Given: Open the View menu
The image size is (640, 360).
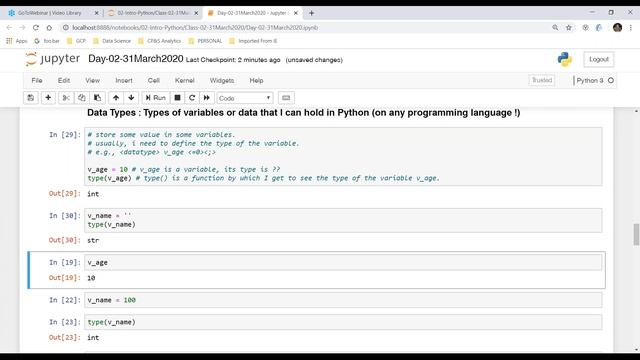Looking at the screenshot, I should [x=93, y=80].
